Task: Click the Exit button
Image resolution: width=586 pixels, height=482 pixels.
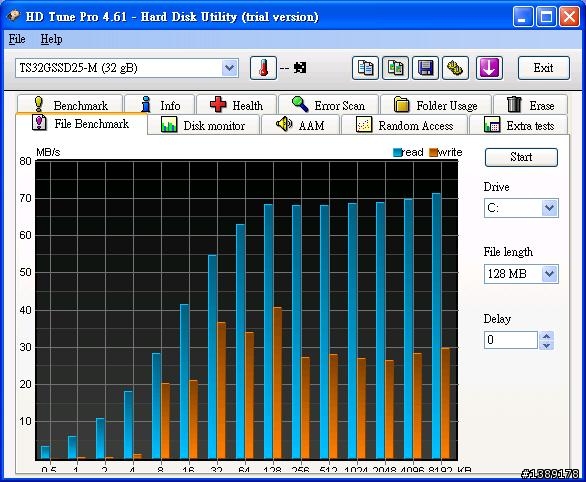Action: pyautogui.click(x=544, y=68)
